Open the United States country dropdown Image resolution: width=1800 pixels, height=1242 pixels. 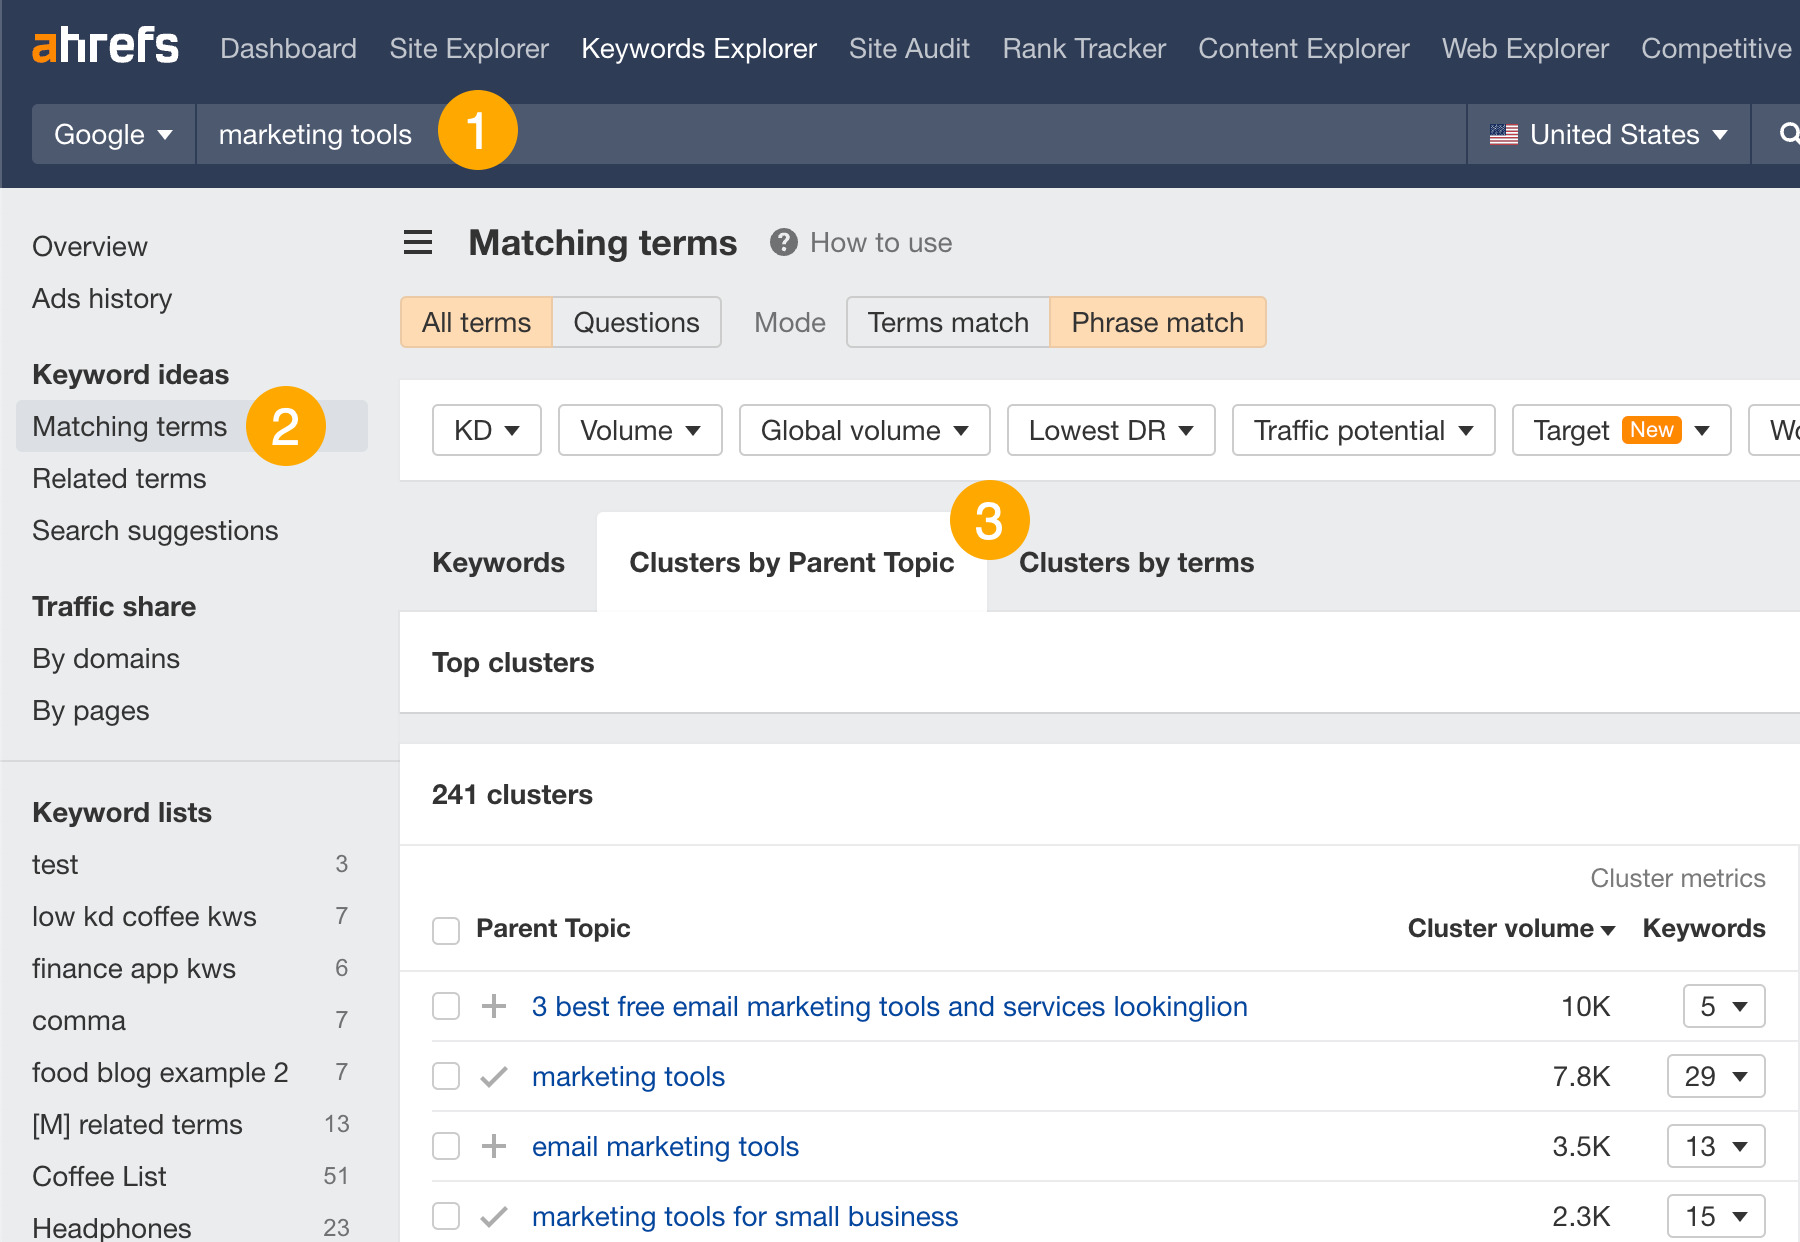[x=1608, y=134]
